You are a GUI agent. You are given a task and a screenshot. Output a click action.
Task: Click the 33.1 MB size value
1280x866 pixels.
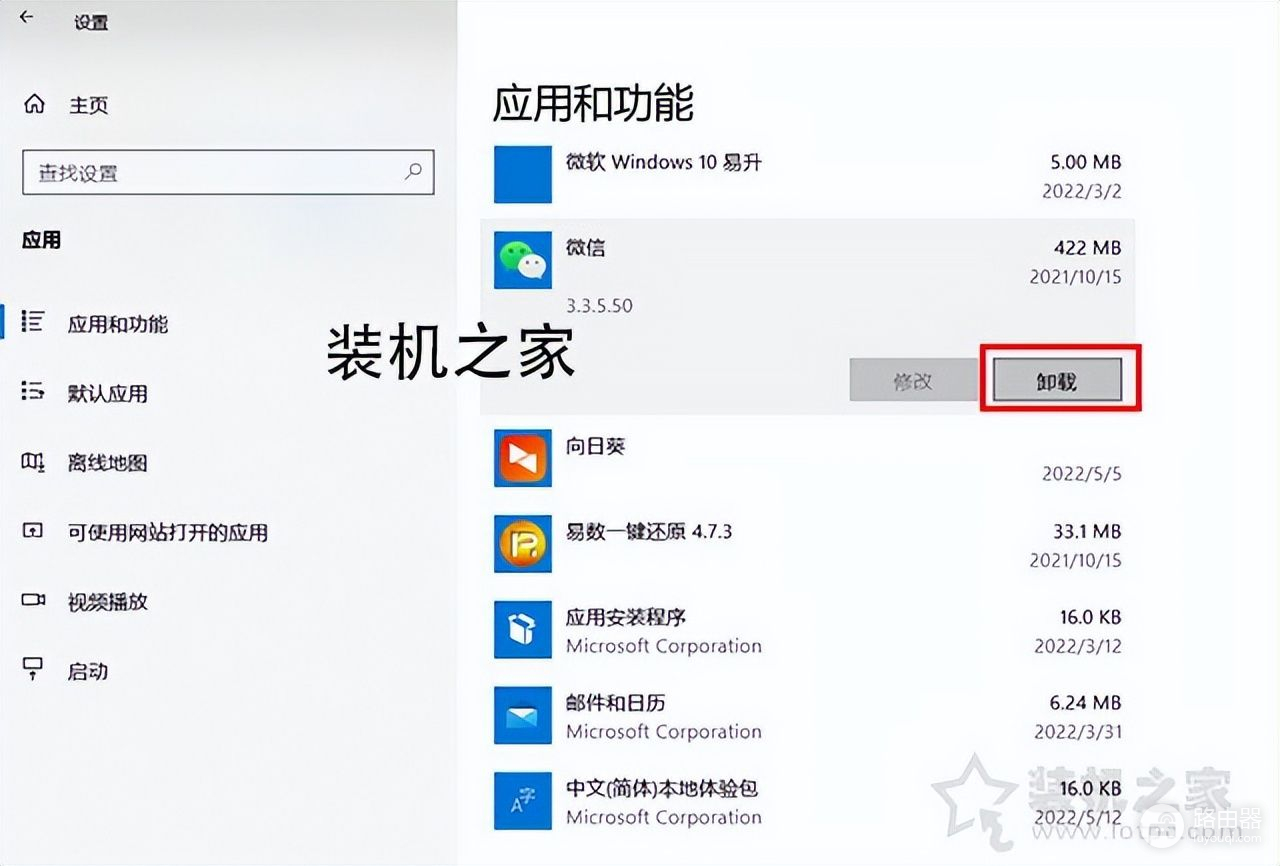coord(1087,531)
